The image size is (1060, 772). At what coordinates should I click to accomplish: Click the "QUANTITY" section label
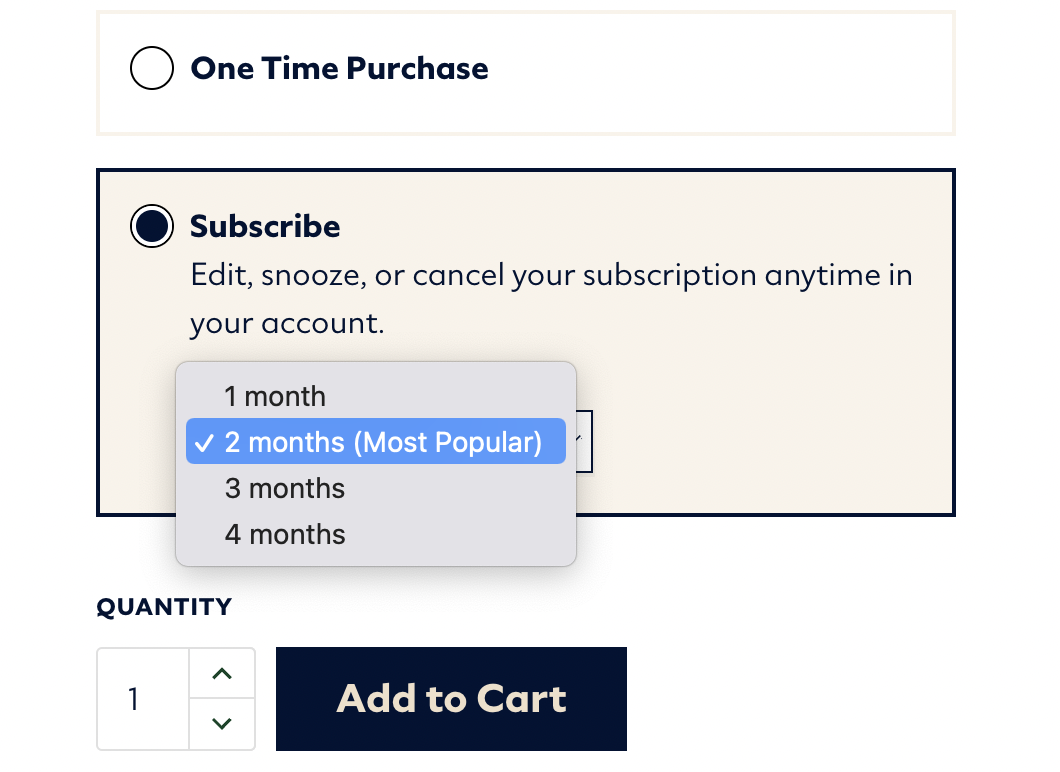pos(163,606)
